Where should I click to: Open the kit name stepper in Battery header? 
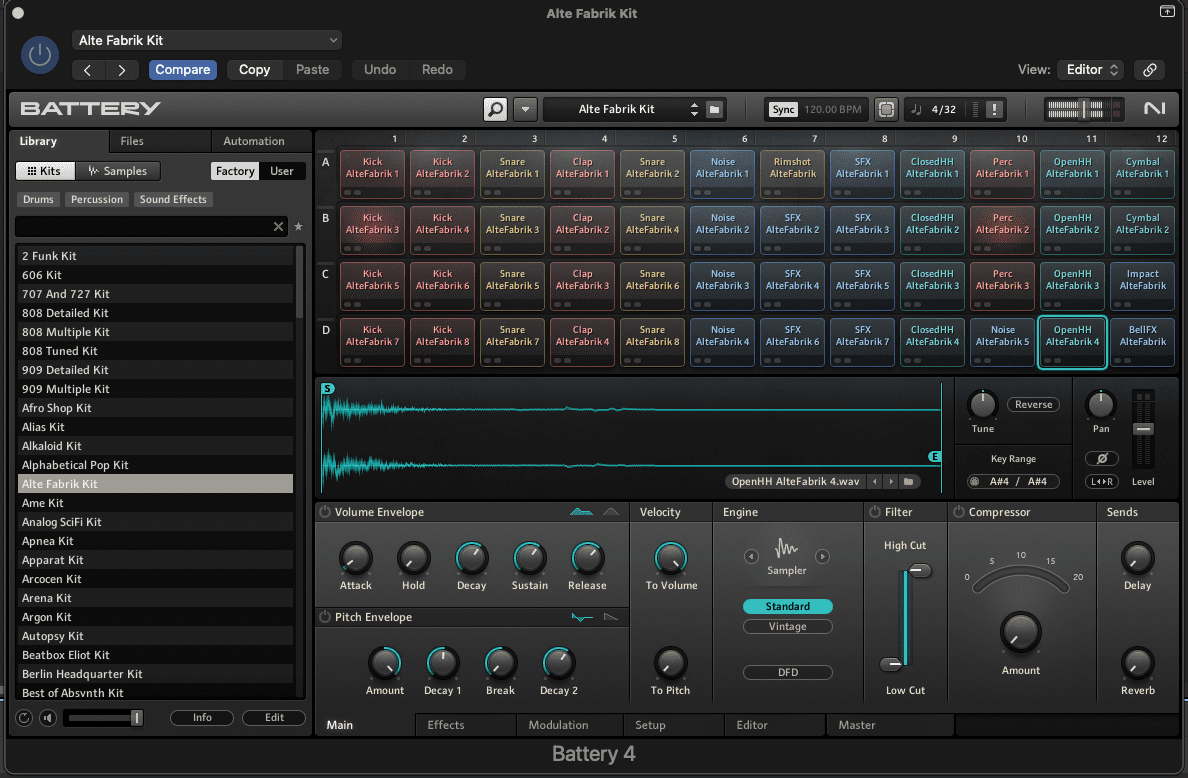coord(694,109)
